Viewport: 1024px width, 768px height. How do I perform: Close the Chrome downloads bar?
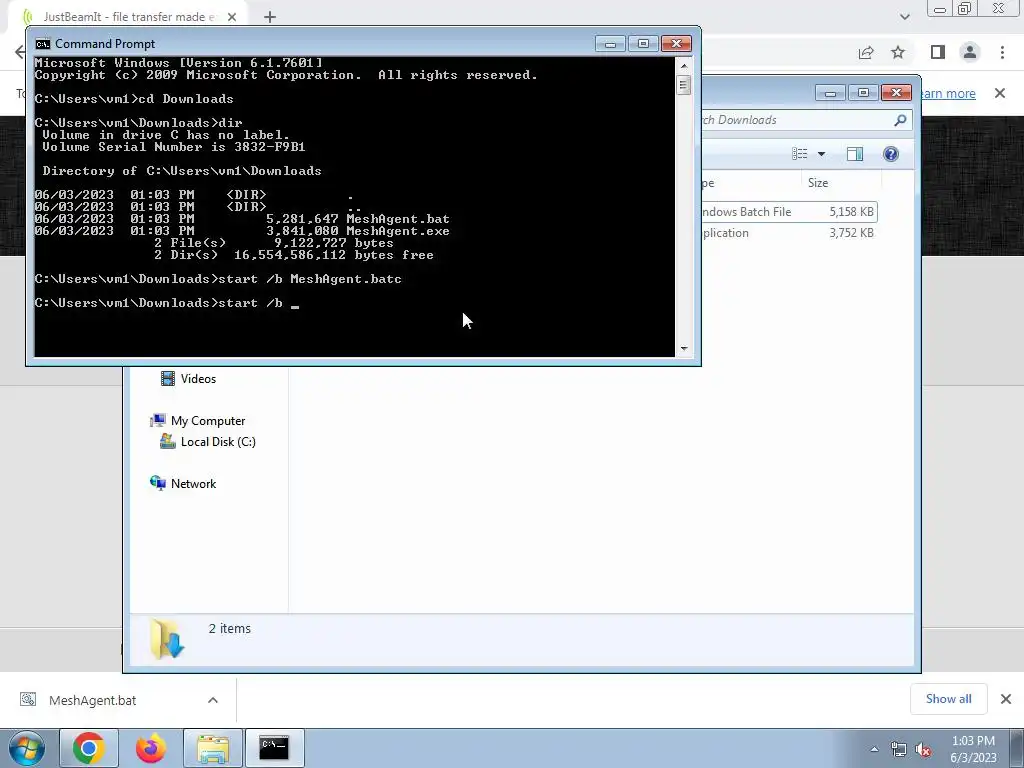click(x=1006, y=699)
